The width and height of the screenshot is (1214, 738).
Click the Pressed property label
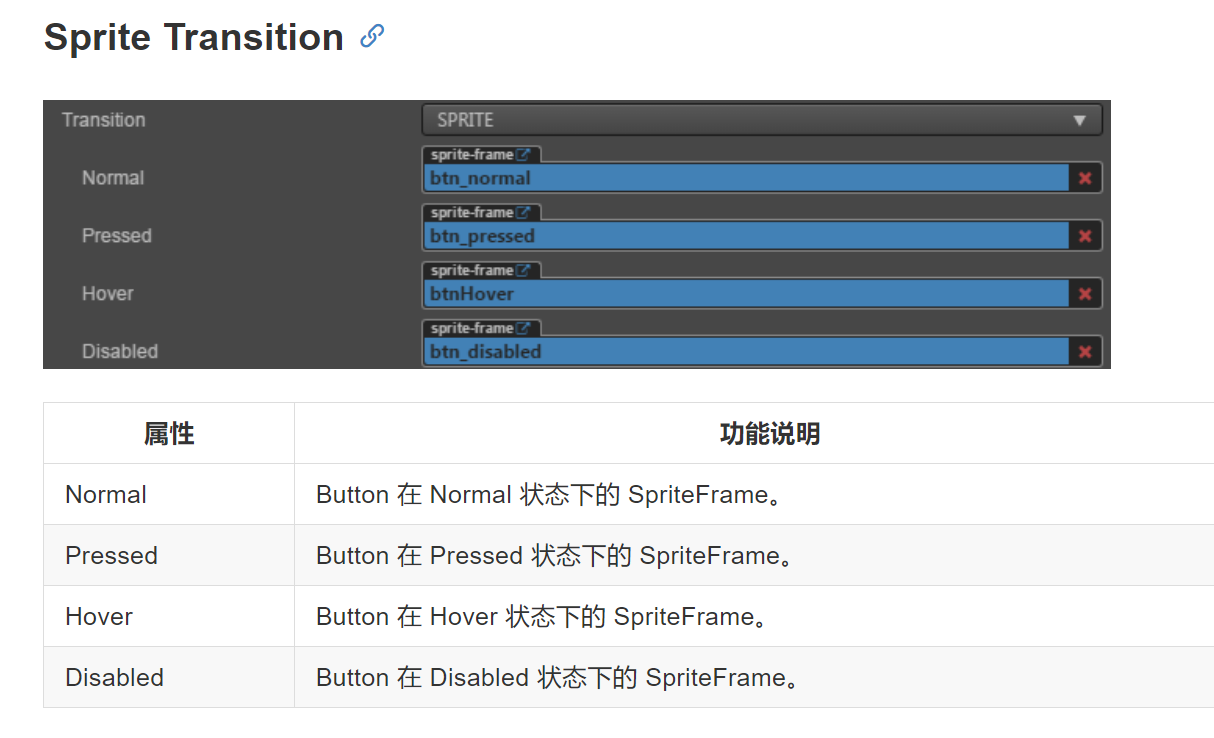point(117,235)
